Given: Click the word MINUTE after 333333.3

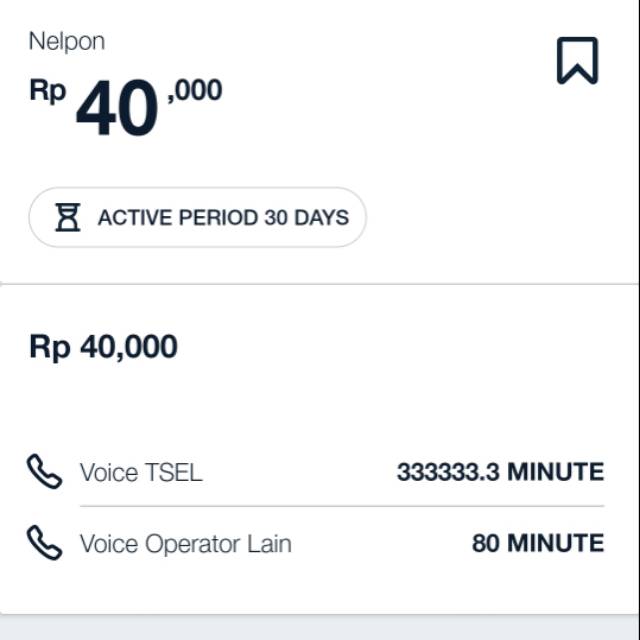Looking at the screenshot, I should [555, 472].
